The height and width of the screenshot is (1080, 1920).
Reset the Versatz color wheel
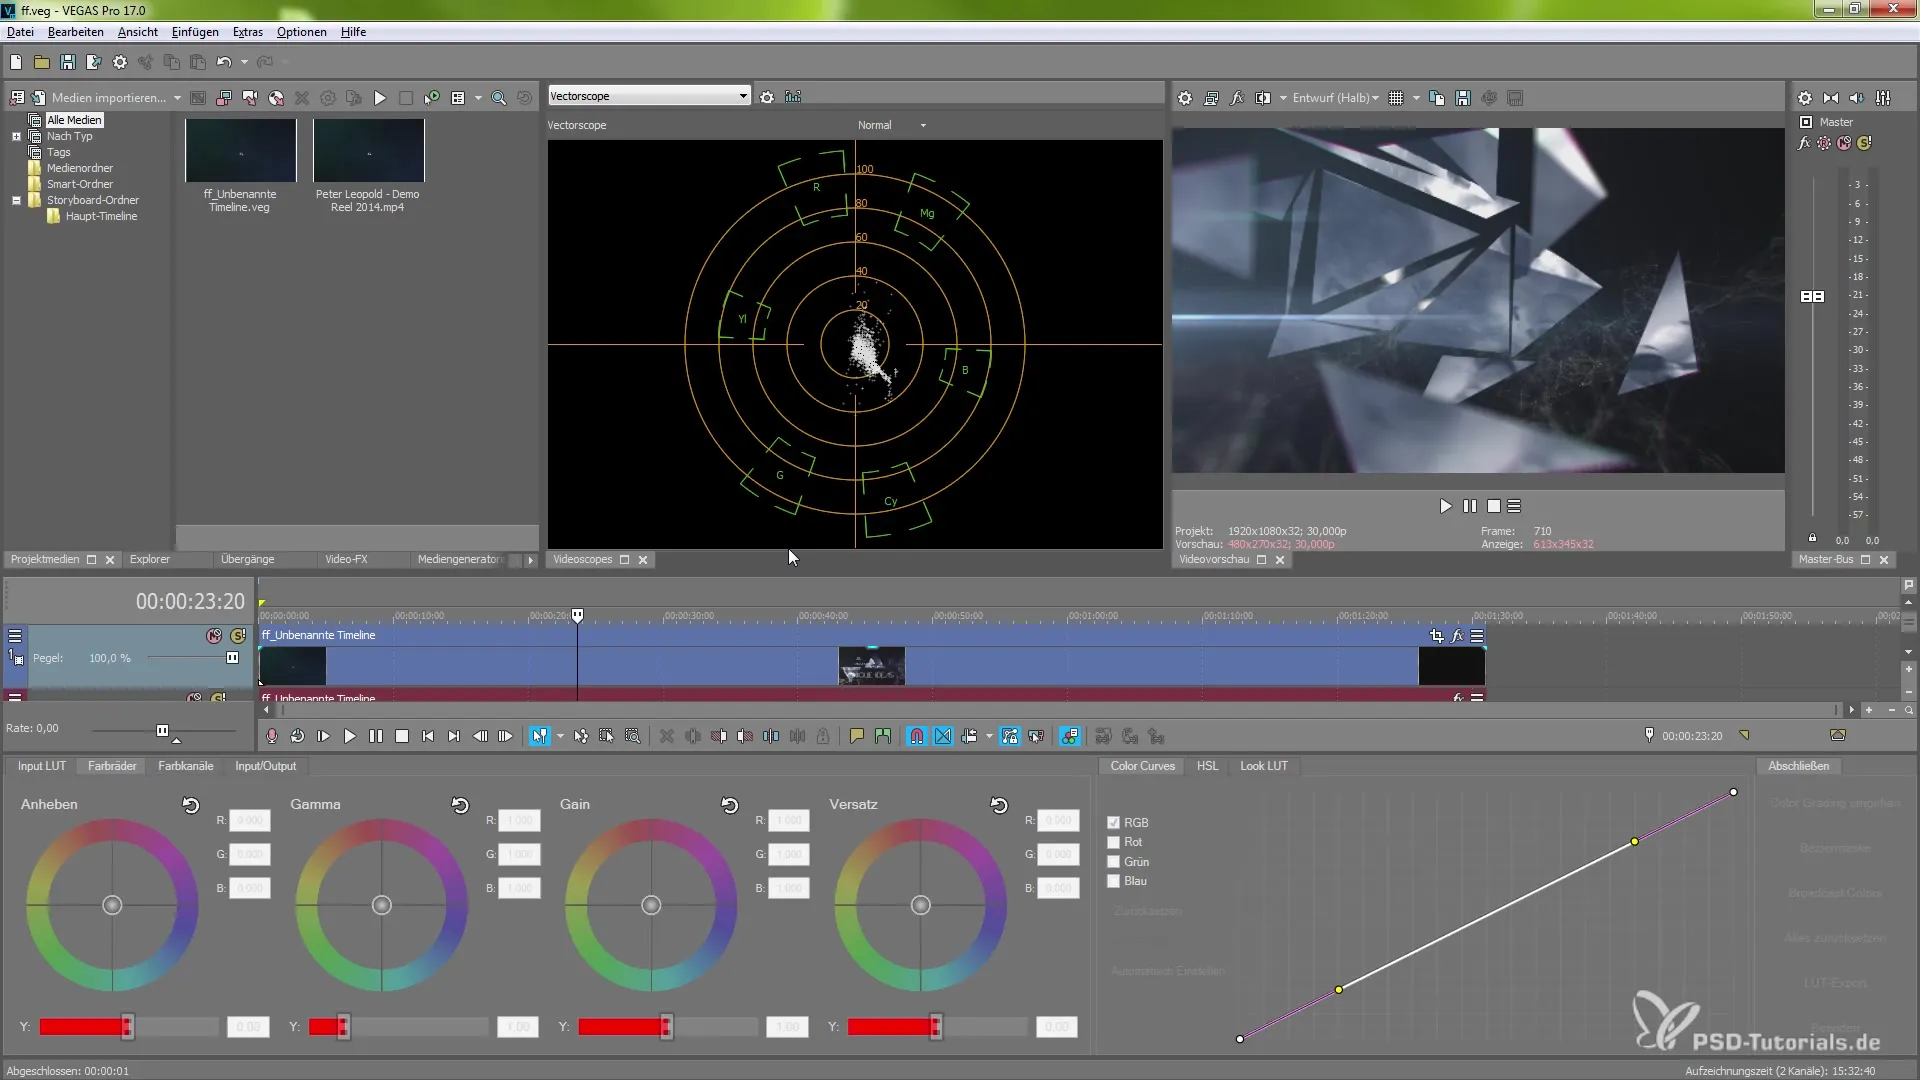999,805
